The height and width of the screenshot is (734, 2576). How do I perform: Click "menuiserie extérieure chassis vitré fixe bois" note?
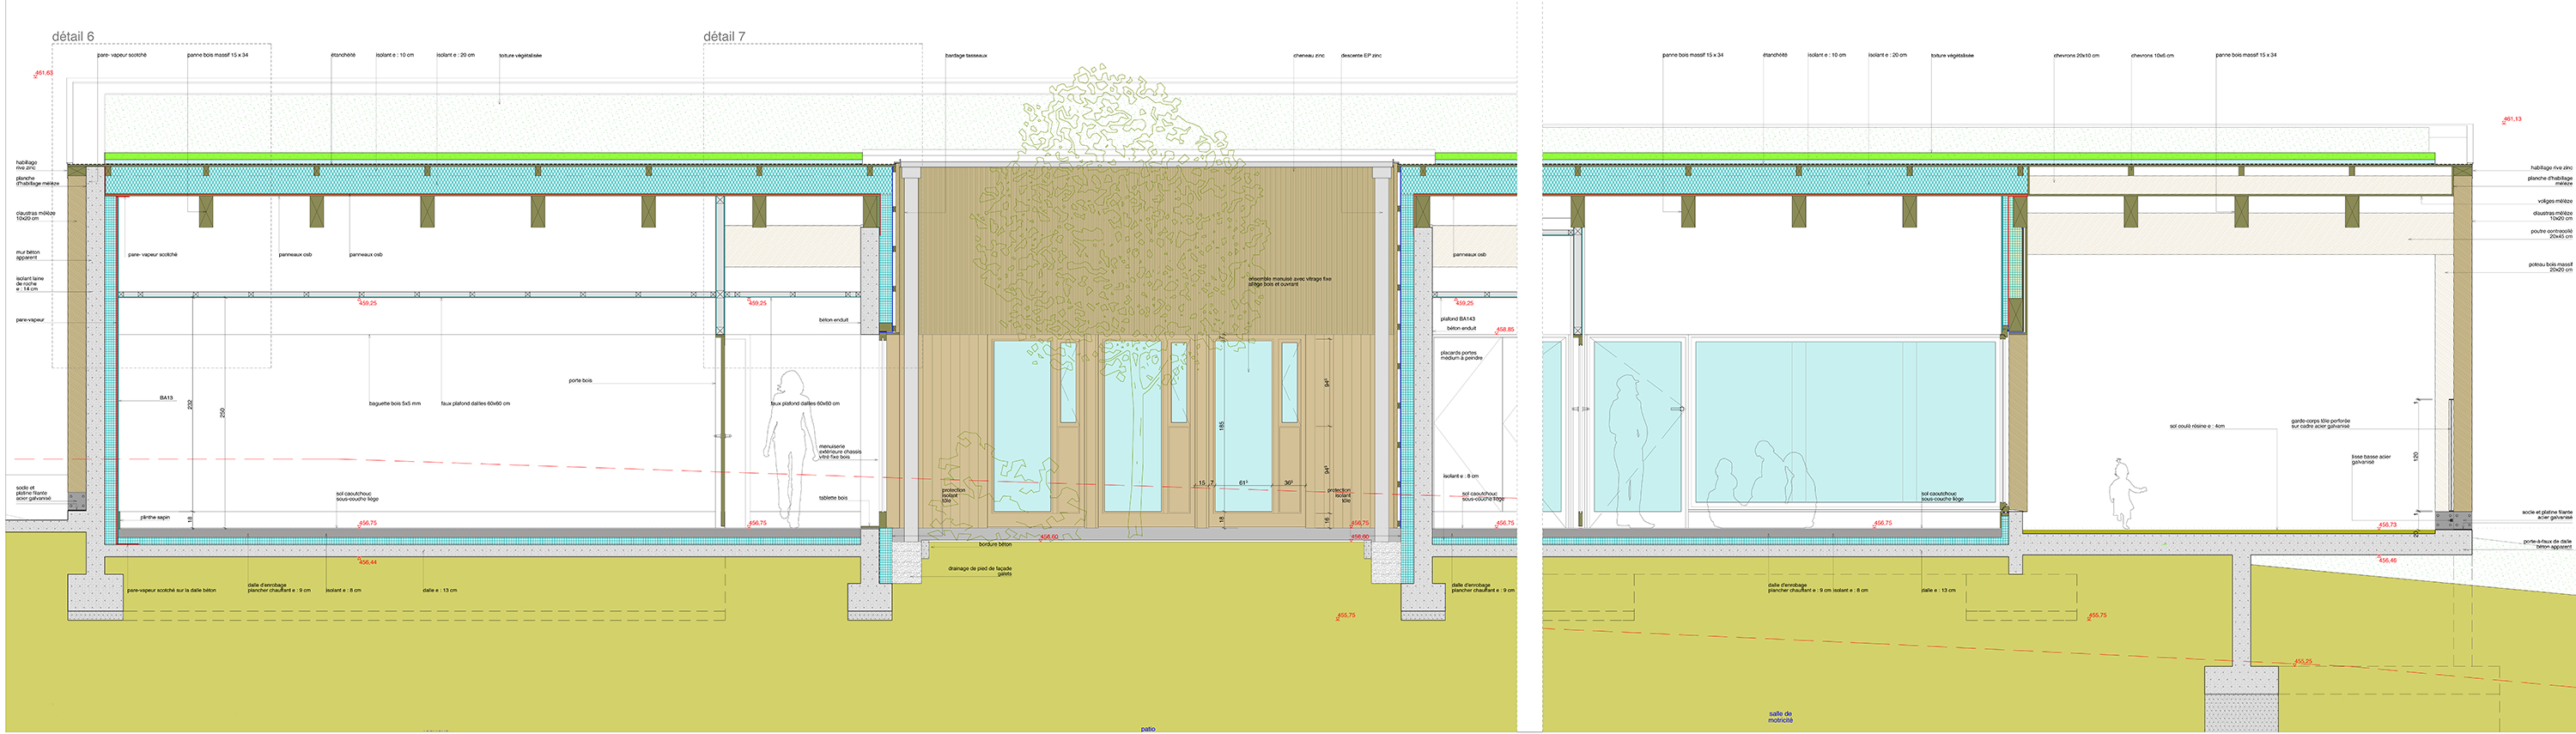pyautogui.click(x=840, y=452)
